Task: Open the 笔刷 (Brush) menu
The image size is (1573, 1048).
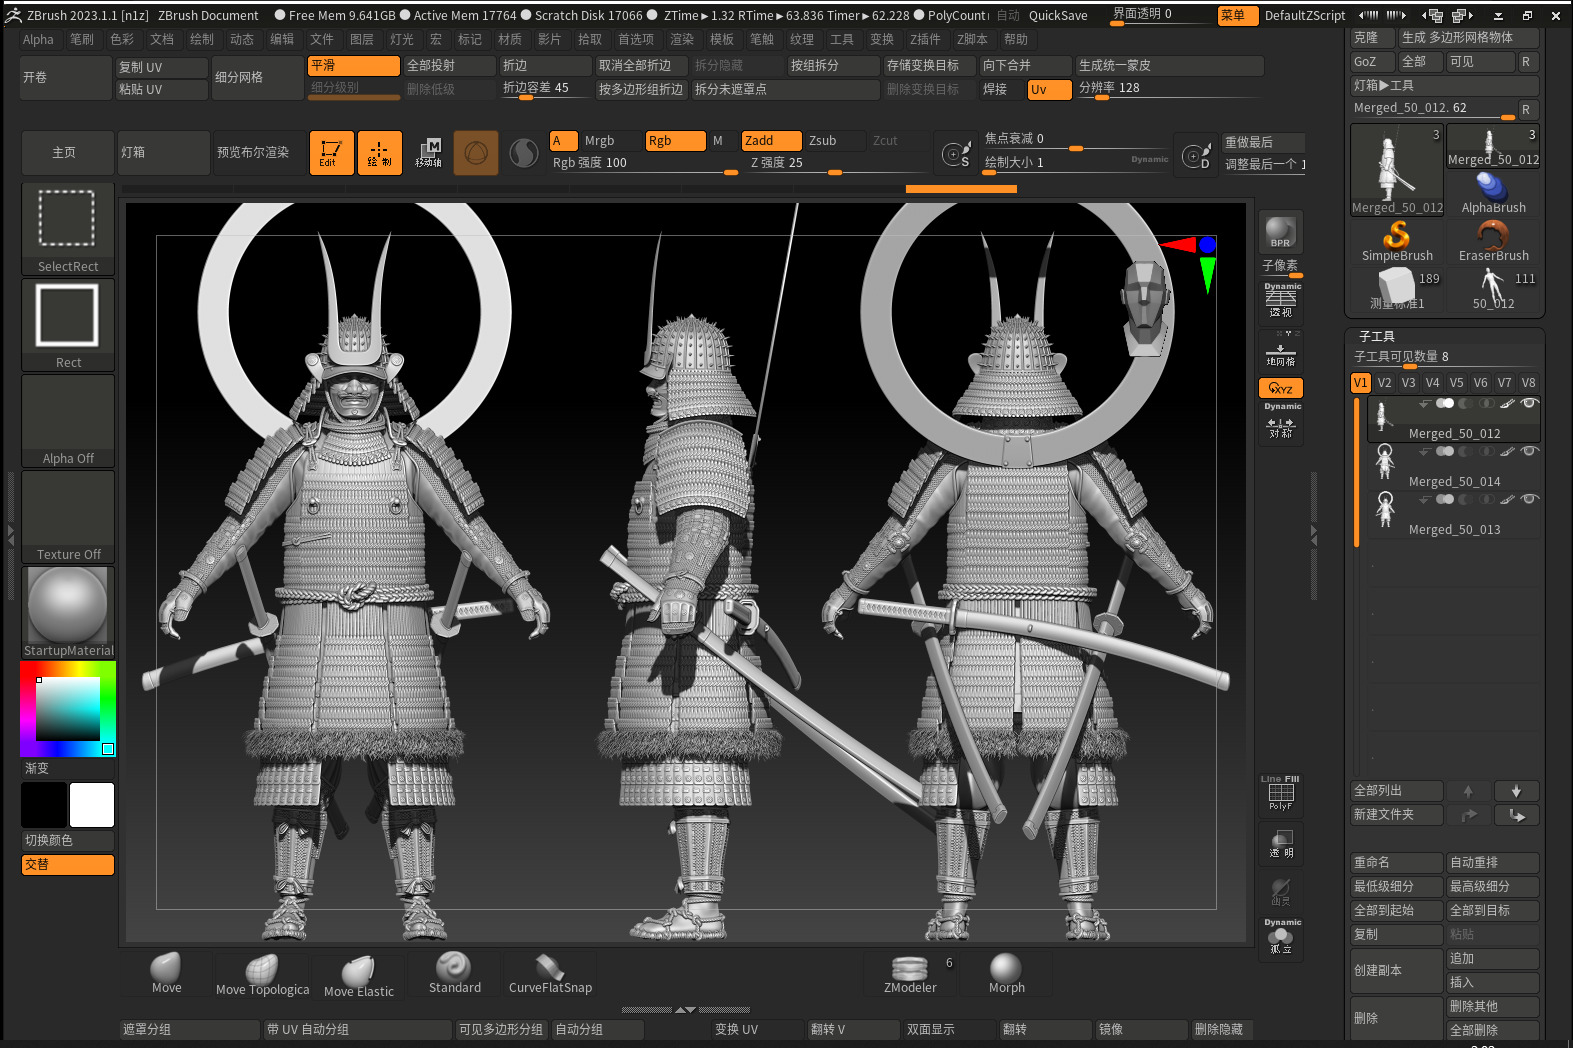Action: 82,40
